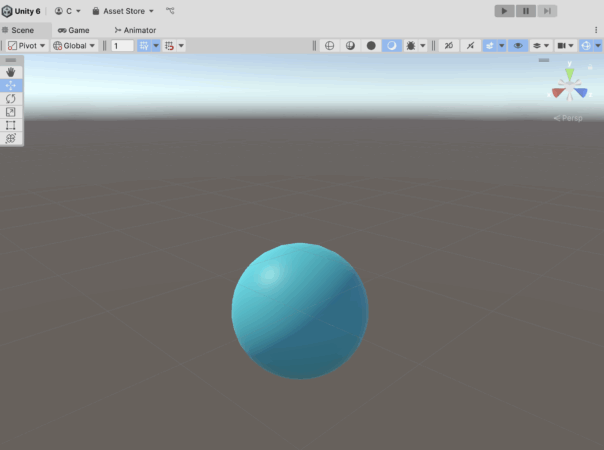
Task: Select unlit draw mode
Action: 371,45
